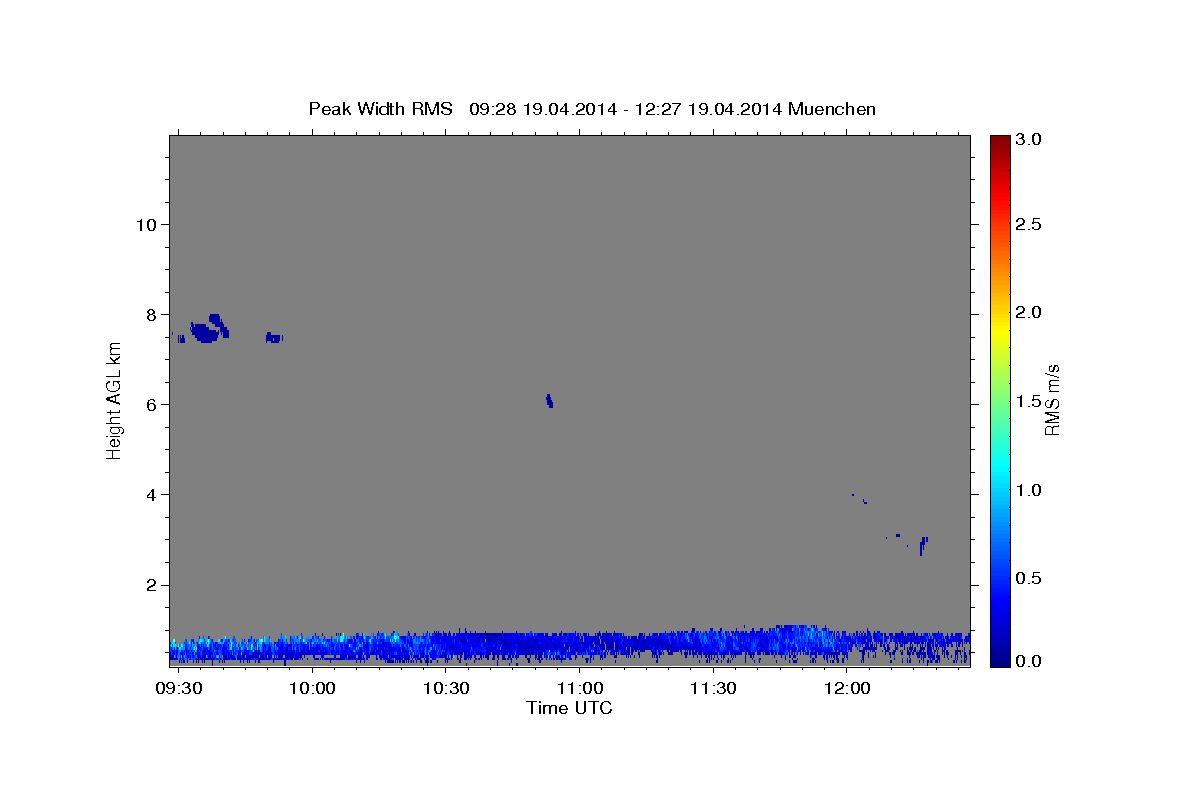
Task: Click the 11:00 time tick label
Action: click(x=580, y=689)
